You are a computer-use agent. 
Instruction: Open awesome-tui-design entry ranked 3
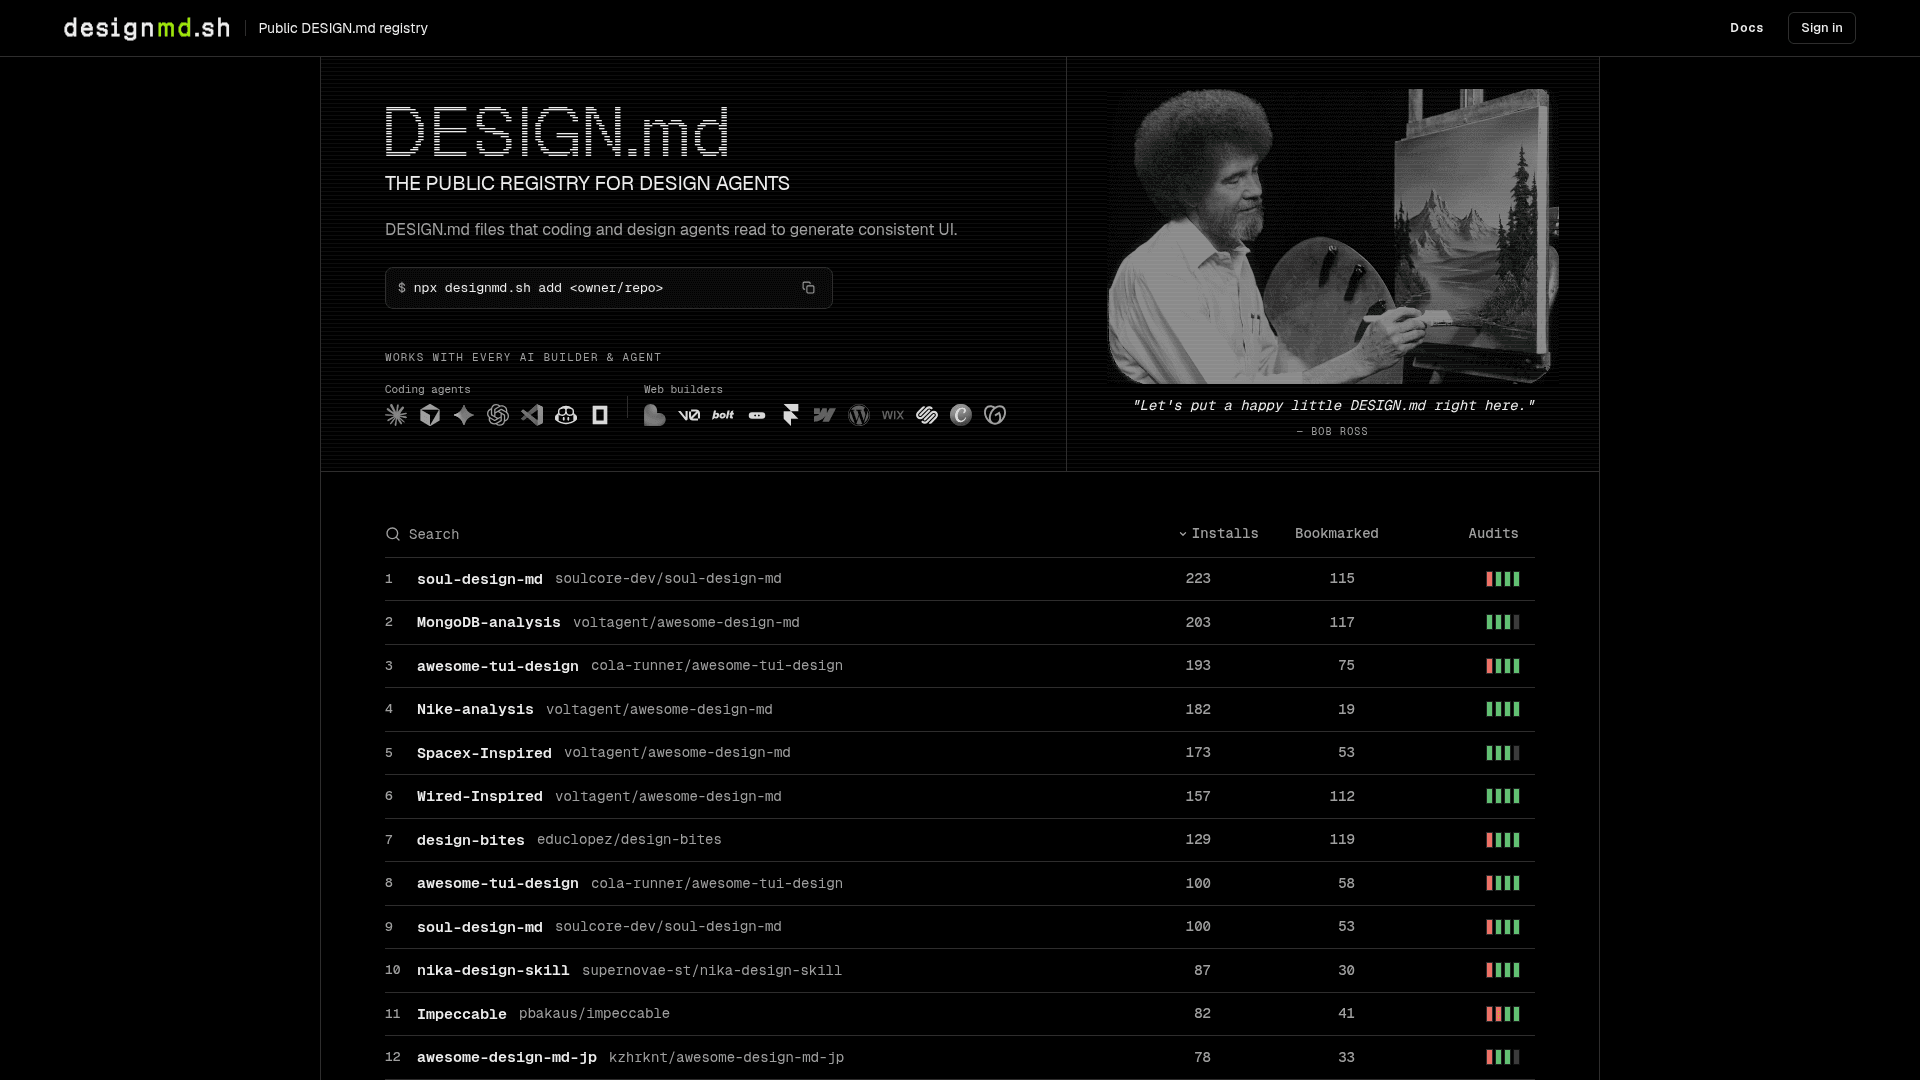960,666
